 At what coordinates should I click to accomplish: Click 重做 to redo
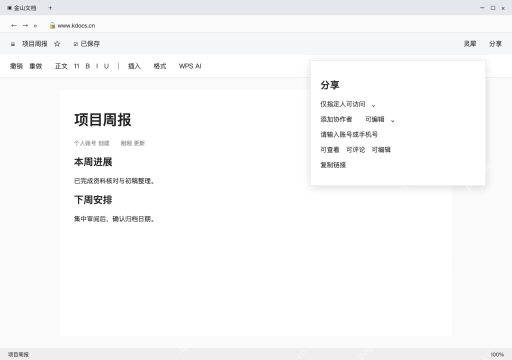coord(36,66)
